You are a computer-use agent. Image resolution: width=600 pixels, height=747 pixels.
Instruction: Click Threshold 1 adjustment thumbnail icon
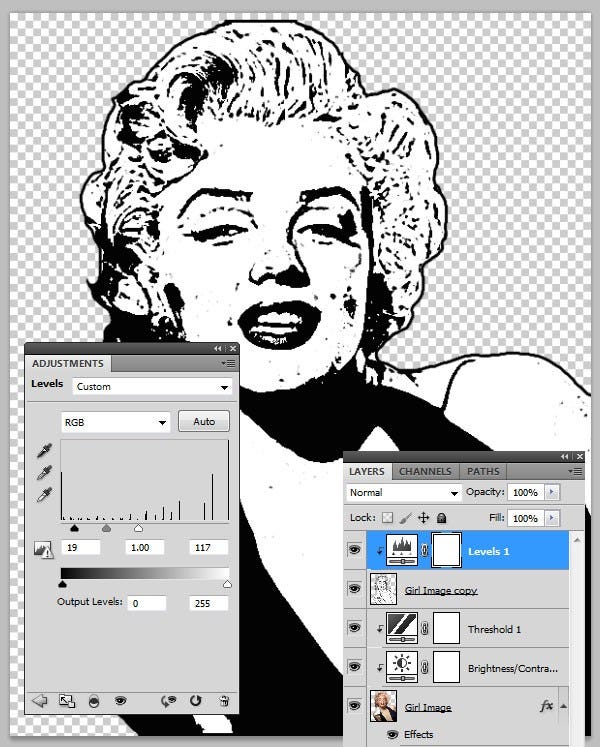402,628
